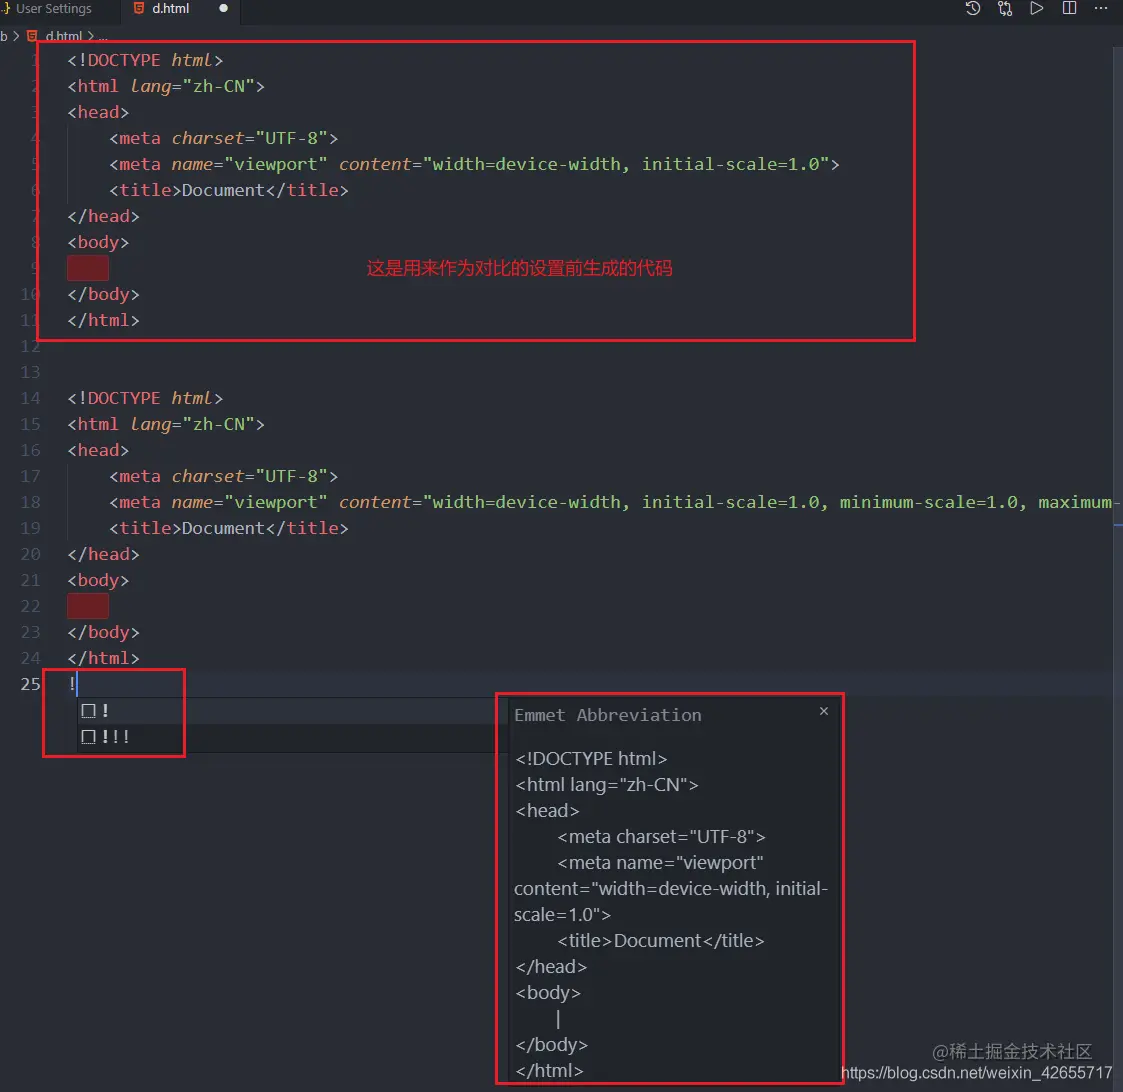This screenshot has height=1092, width=1123.
Task: Click line number 25 in the gutter
Action: 30,684
